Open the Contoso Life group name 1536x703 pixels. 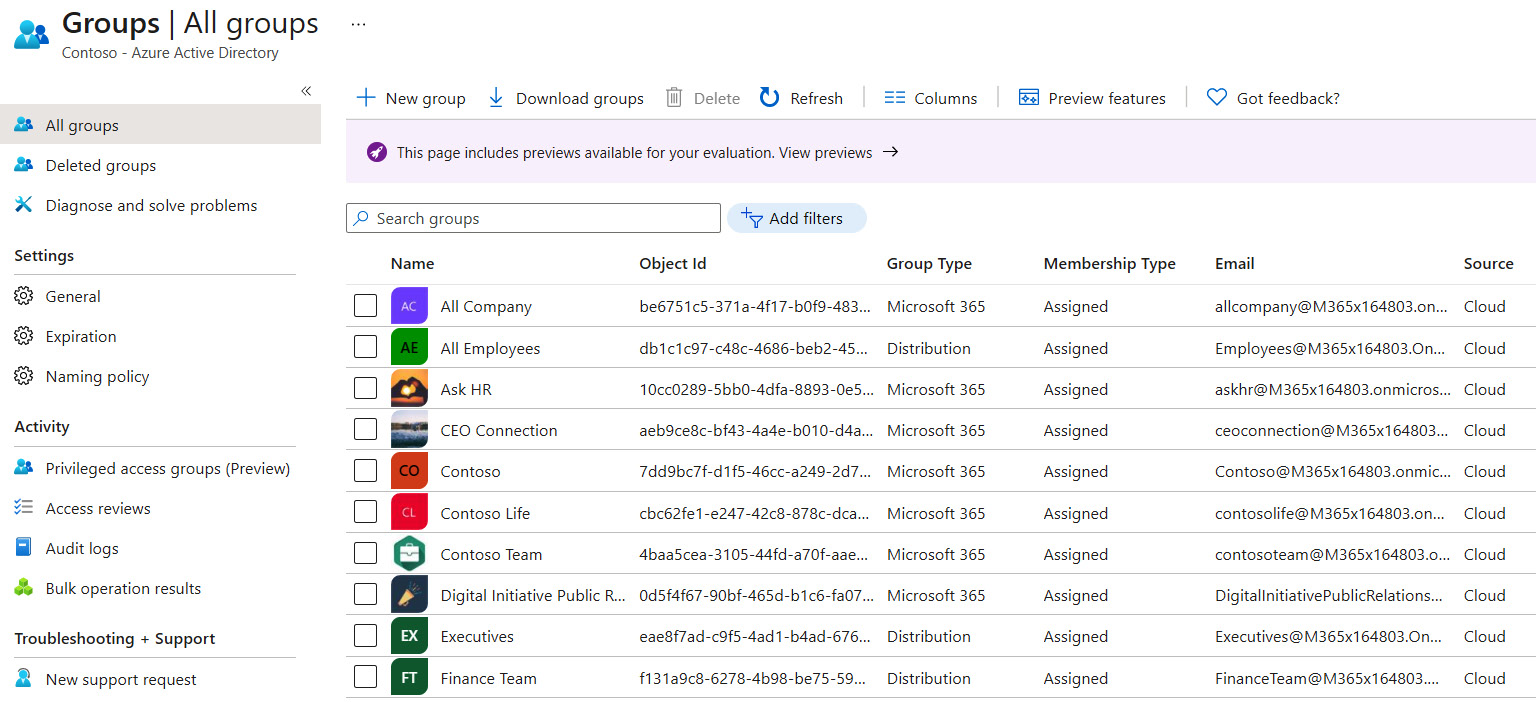[x=485, y=513]
